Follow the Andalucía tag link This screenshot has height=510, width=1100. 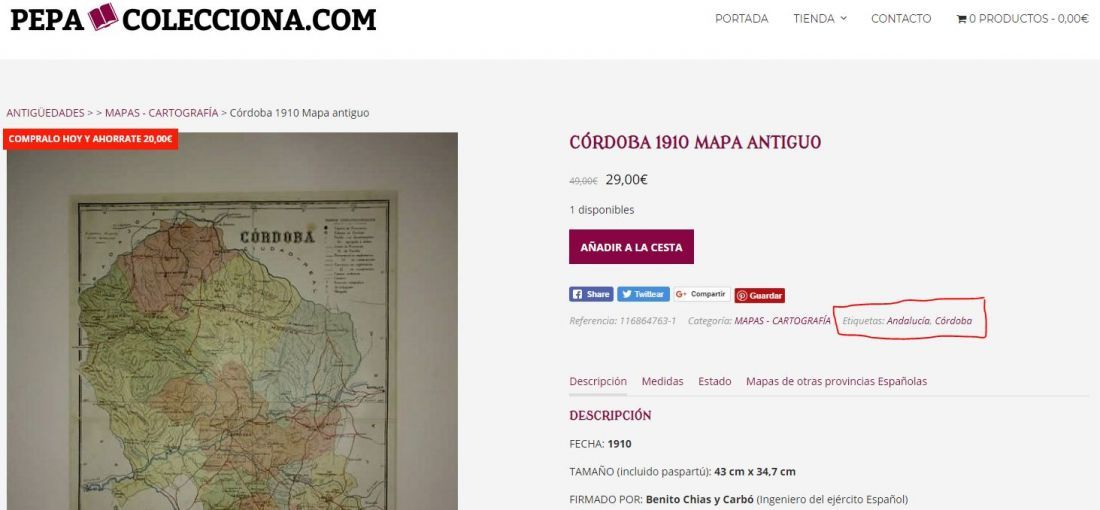point(908,321)
